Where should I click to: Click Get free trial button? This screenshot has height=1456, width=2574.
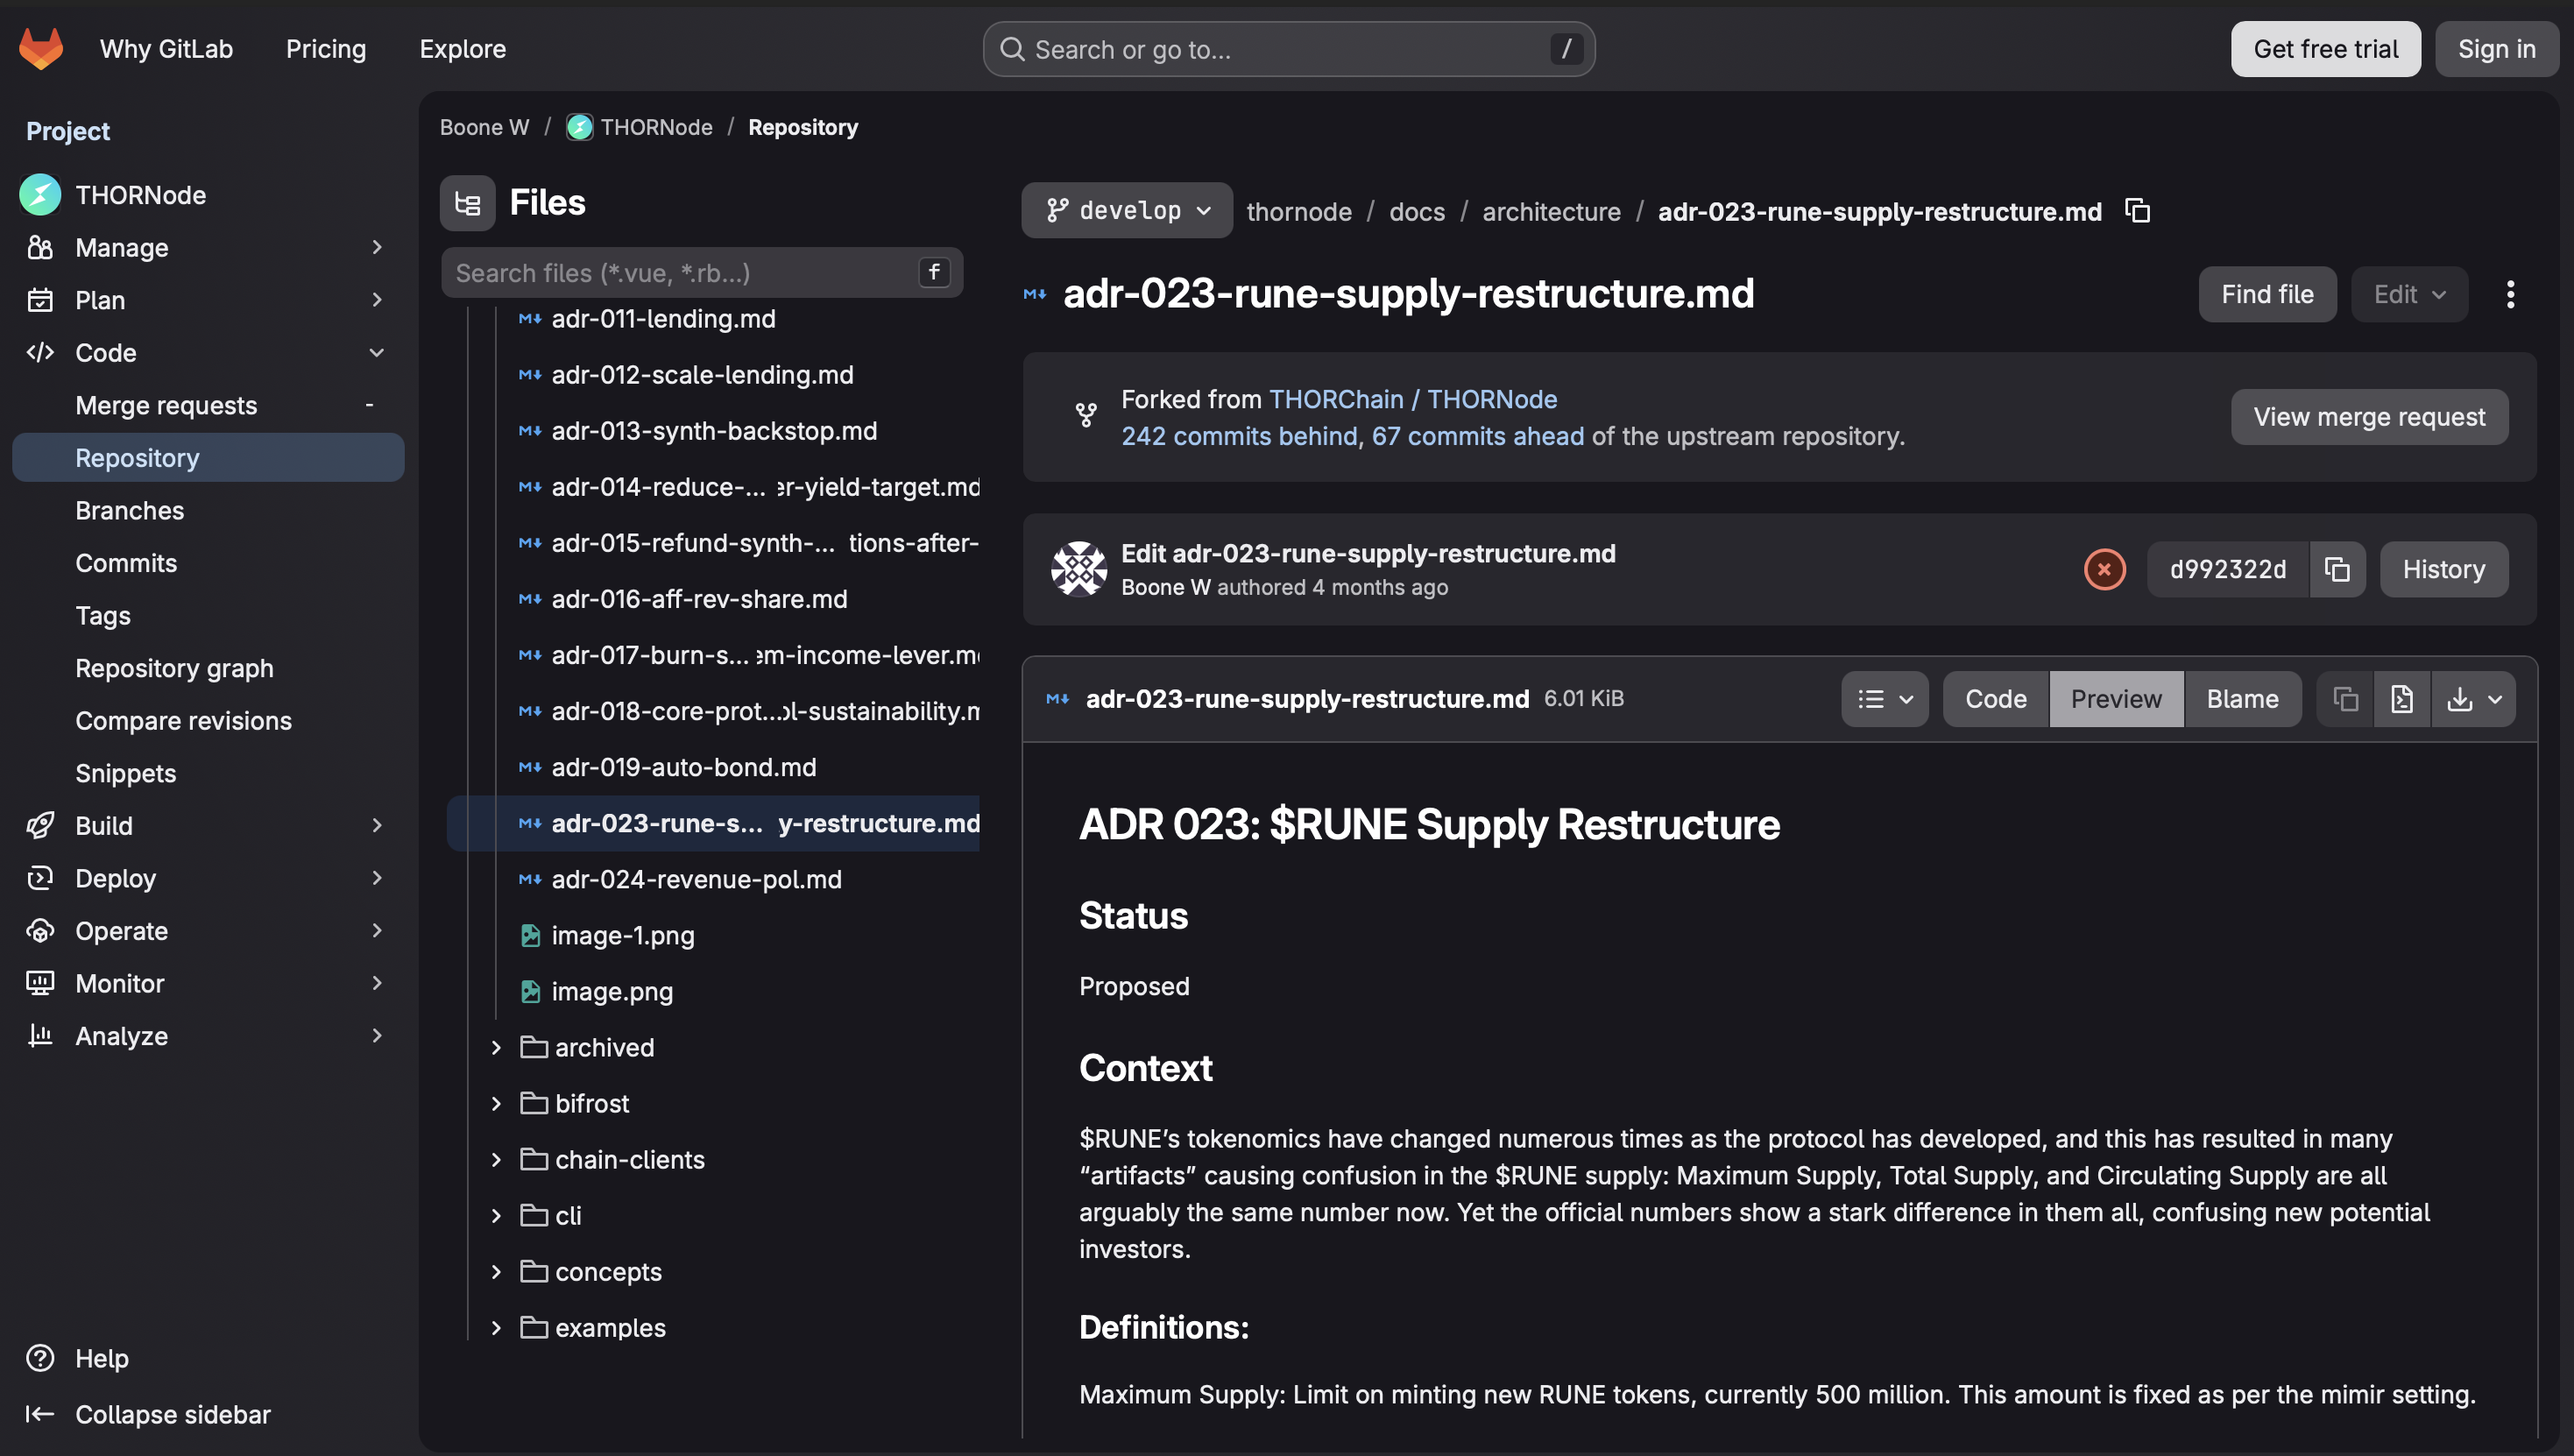[x=2325, y=49]
